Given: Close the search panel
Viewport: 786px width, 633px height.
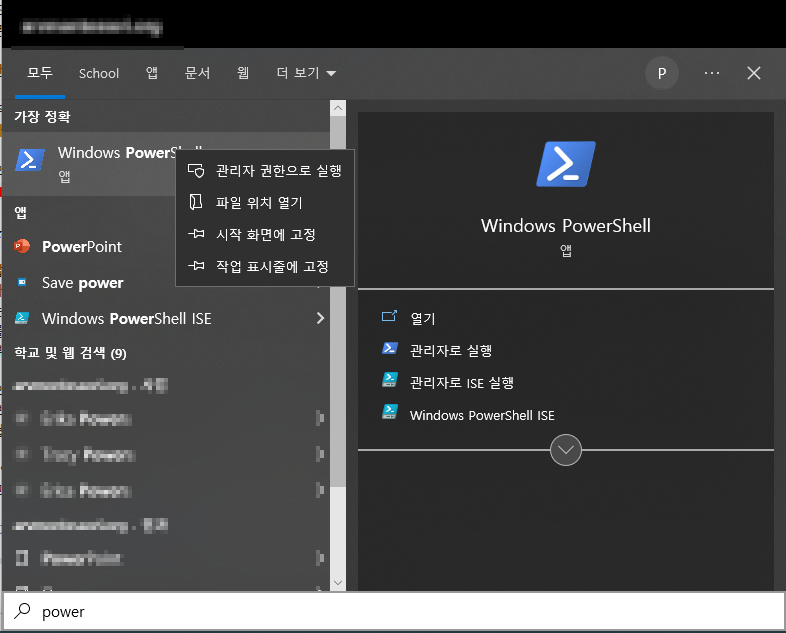Looking at the screenshot, I should tap(753, 73).
